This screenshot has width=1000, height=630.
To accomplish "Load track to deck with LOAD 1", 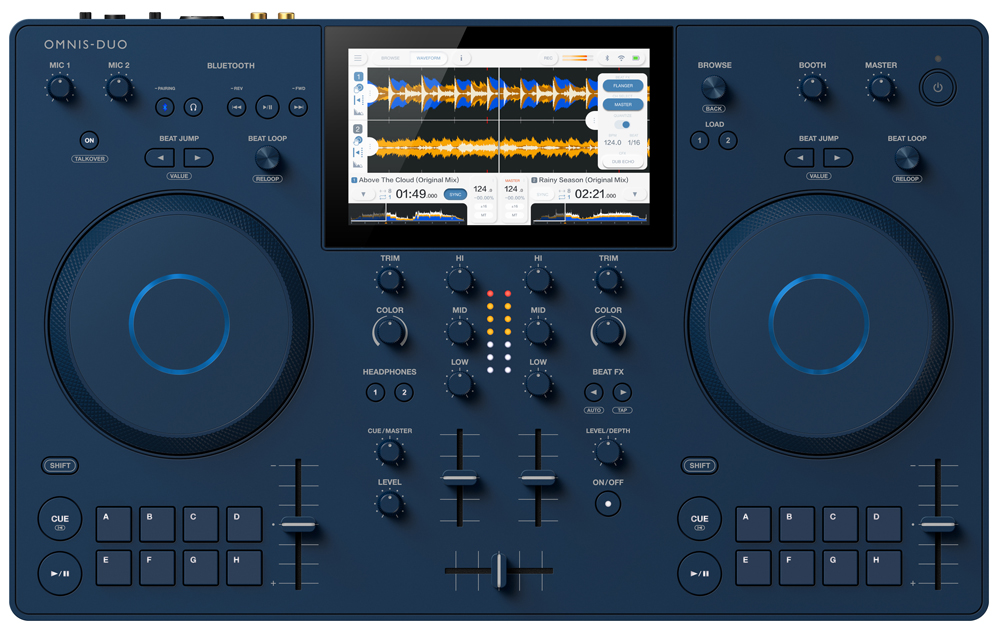I will pos(699,140).
